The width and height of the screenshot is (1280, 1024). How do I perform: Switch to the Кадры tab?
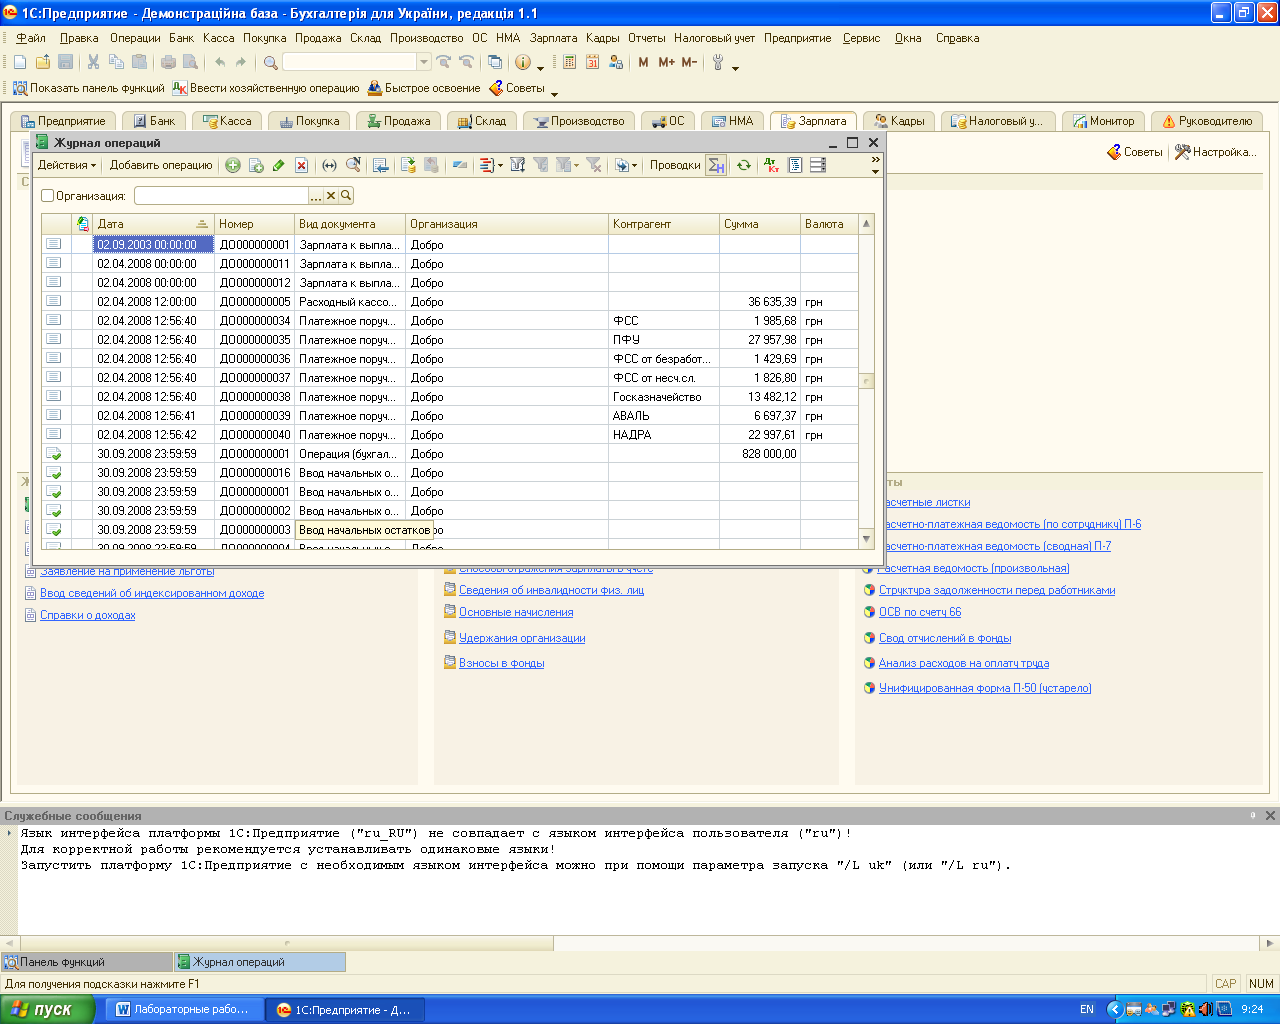[x=899, y=121]
